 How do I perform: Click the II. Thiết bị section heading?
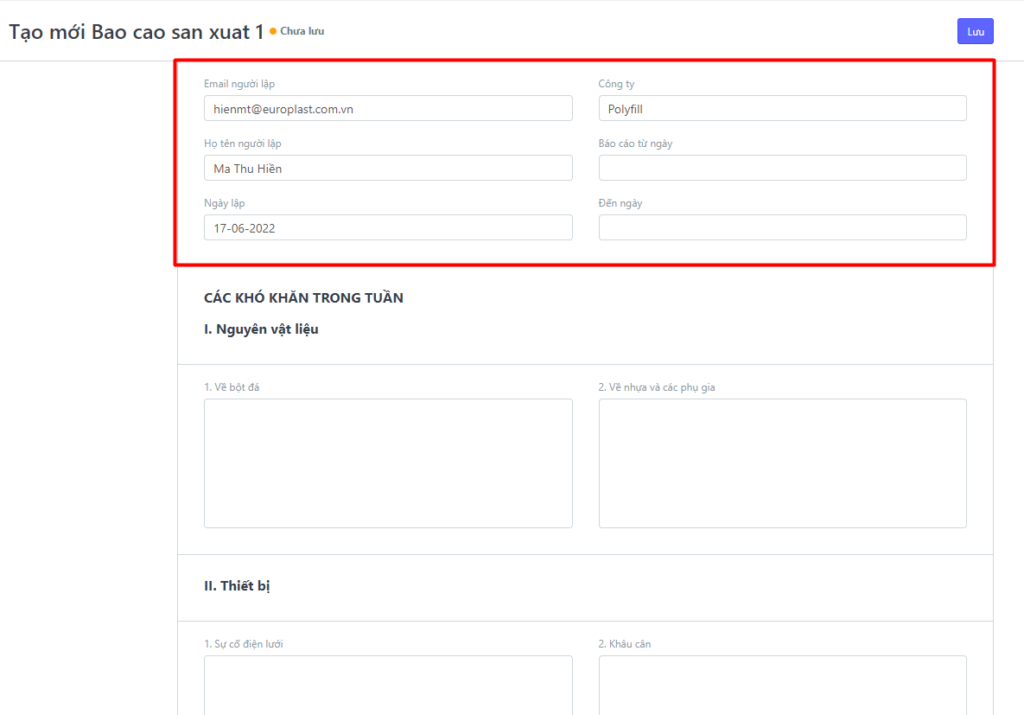237,586
